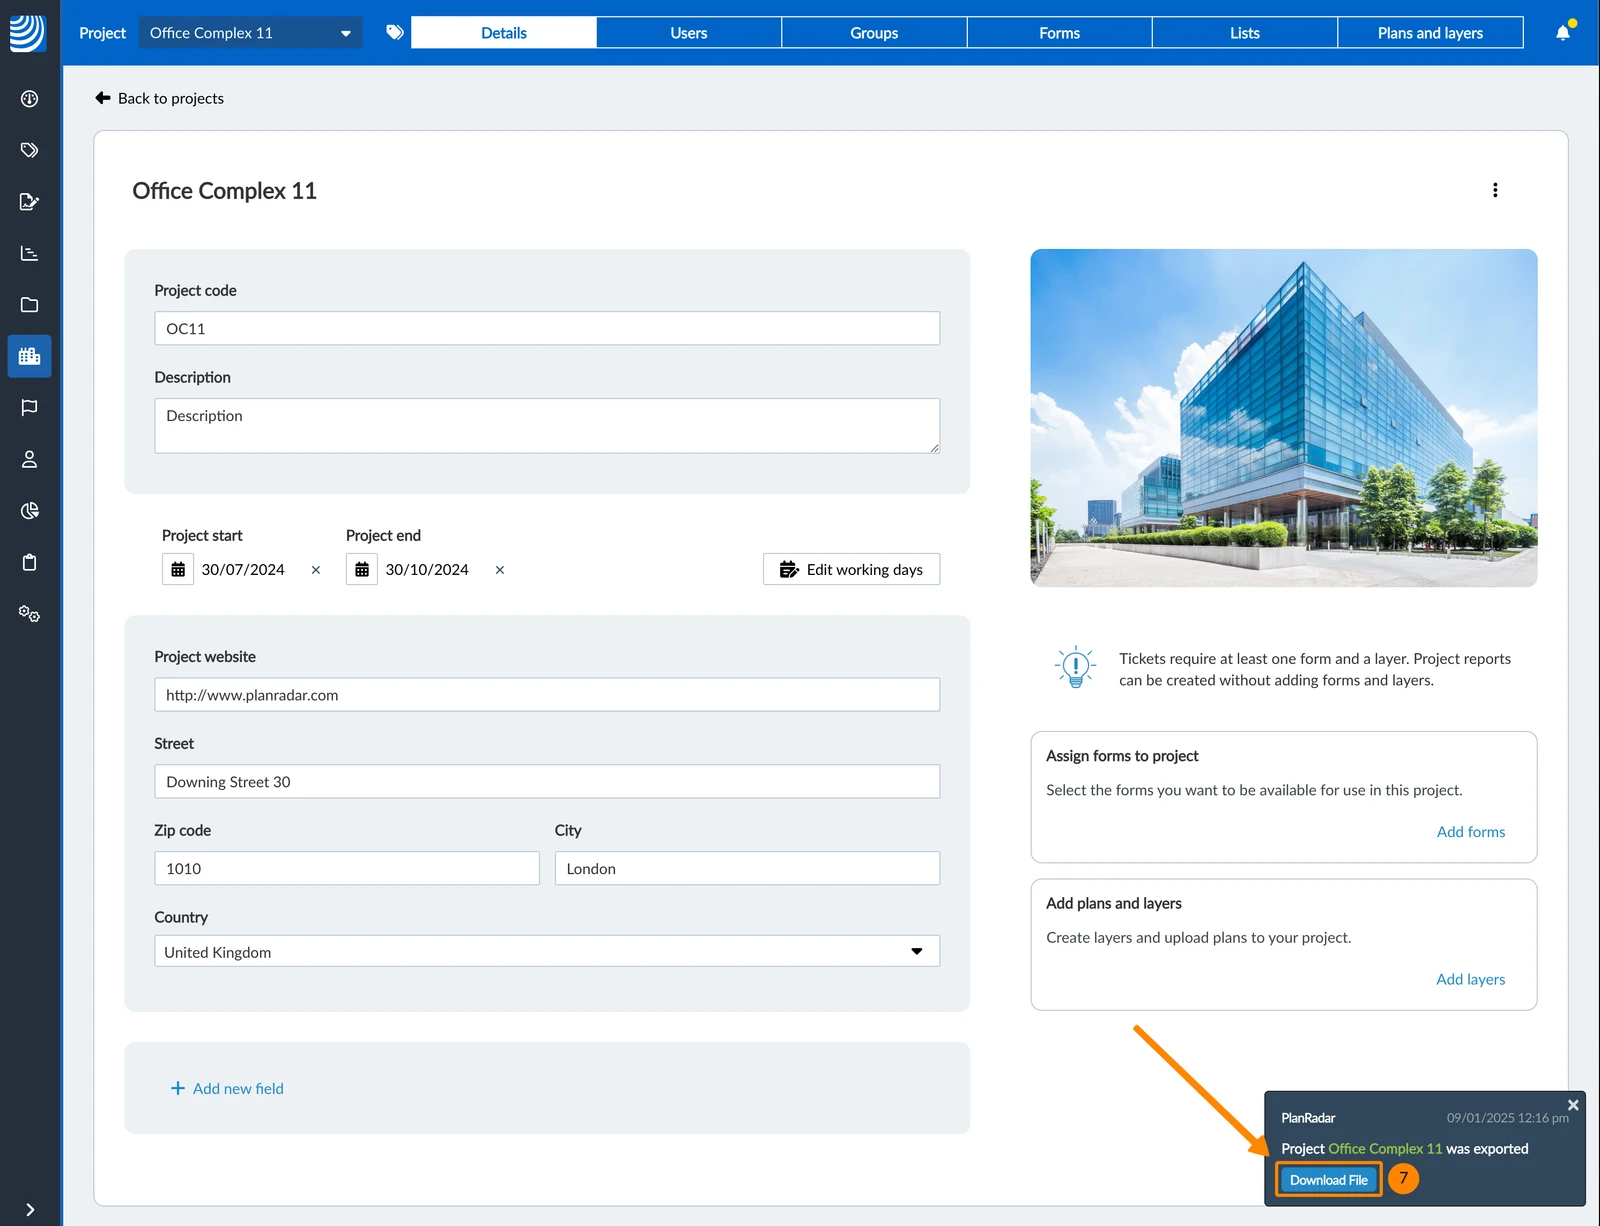Screen dimensions: 1600x1226
Task: Expand the sidebar with bottom chevron
Action: tap(30, 1209)
